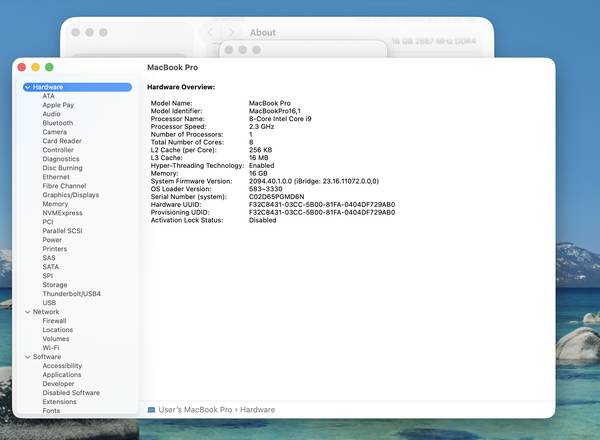Collapse the Software section chevron
The height and width of the screenshot is (440, 600).
coord(27,357)
